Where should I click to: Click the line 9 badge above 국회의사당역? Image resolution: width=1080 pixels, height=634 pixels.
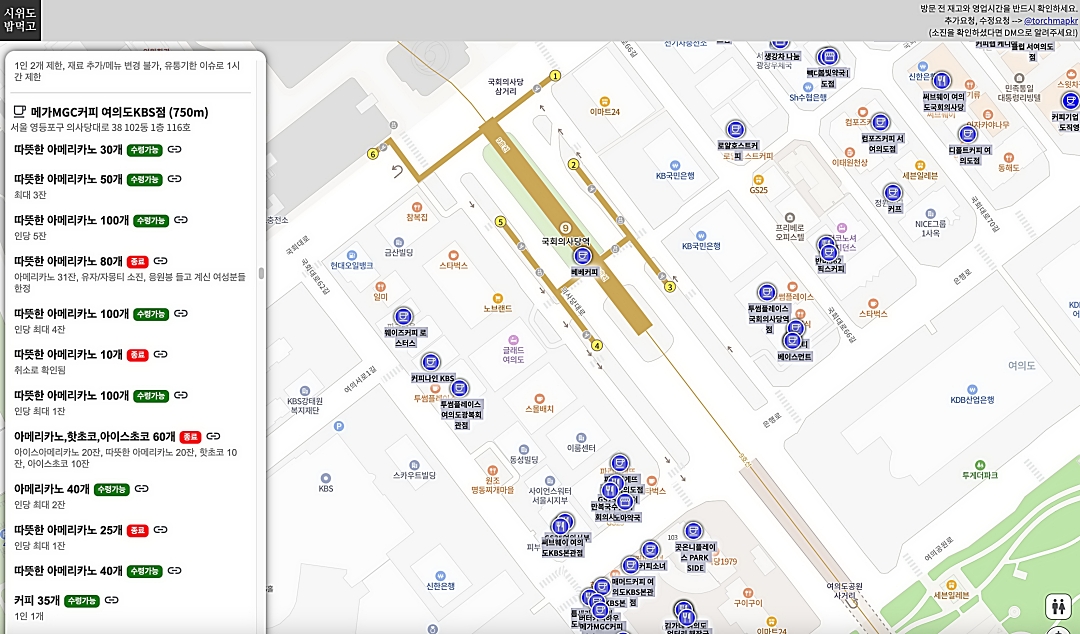tap(565, 228)
